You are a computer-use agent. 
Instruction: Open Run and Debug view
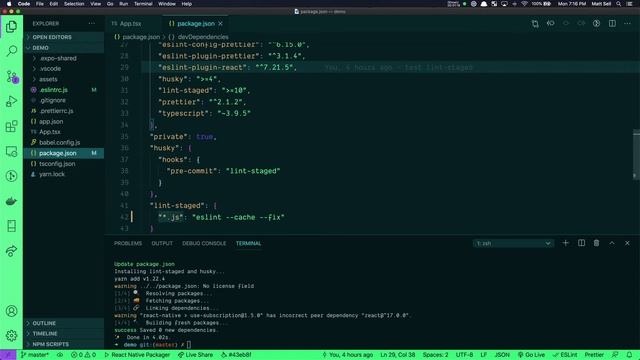[x=11, y=101]
